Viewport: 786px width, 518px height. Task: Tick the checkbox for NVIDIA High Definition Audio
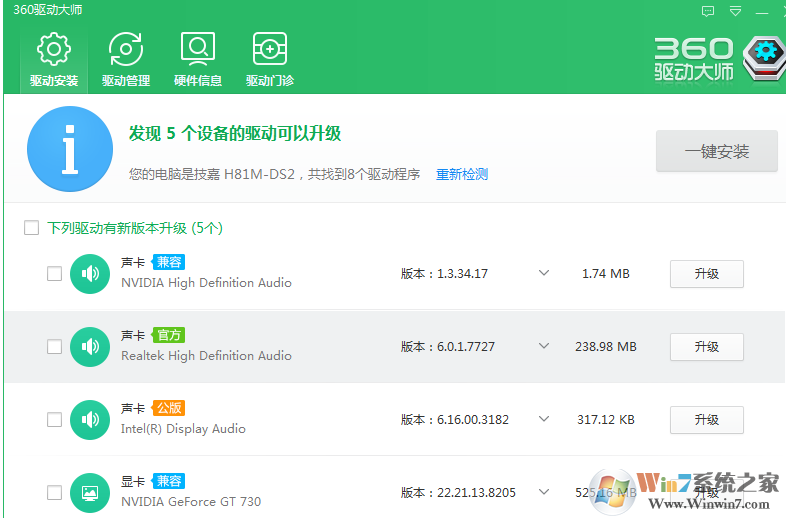pyautogui.click(x=55, y=273)
